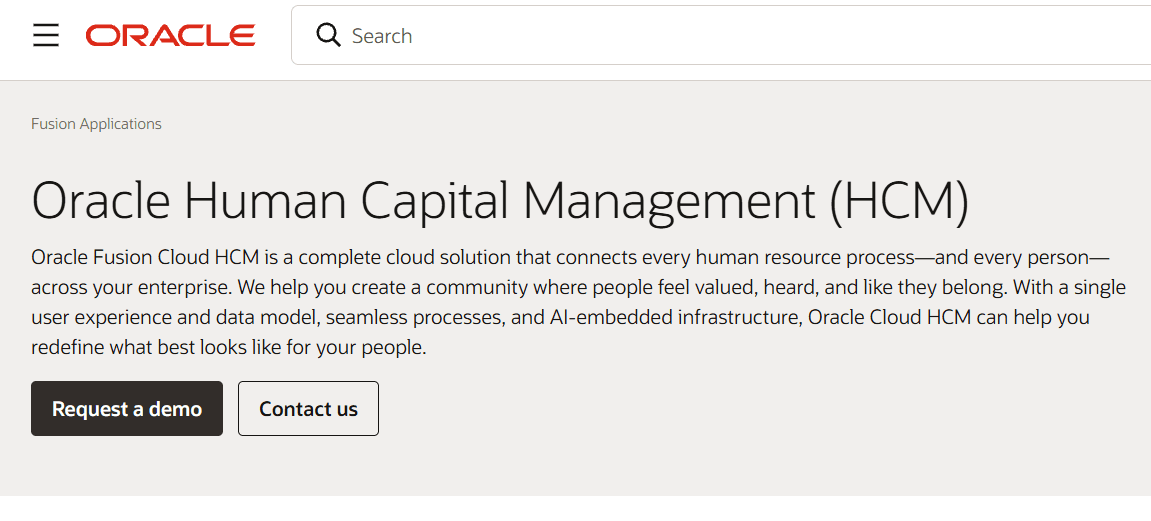Screen dimensions: 1151x521
Task: Click the Request a demo button
Action: click(x=127, y=409)
